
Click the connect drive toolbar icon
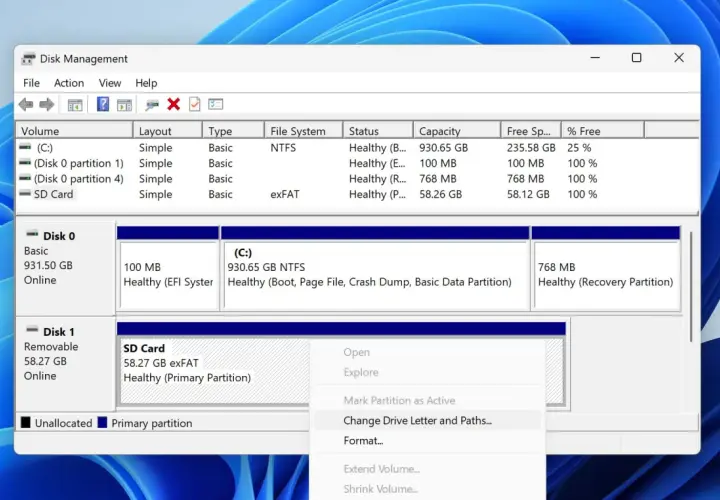pyautogui.click(x=152, y=105)
